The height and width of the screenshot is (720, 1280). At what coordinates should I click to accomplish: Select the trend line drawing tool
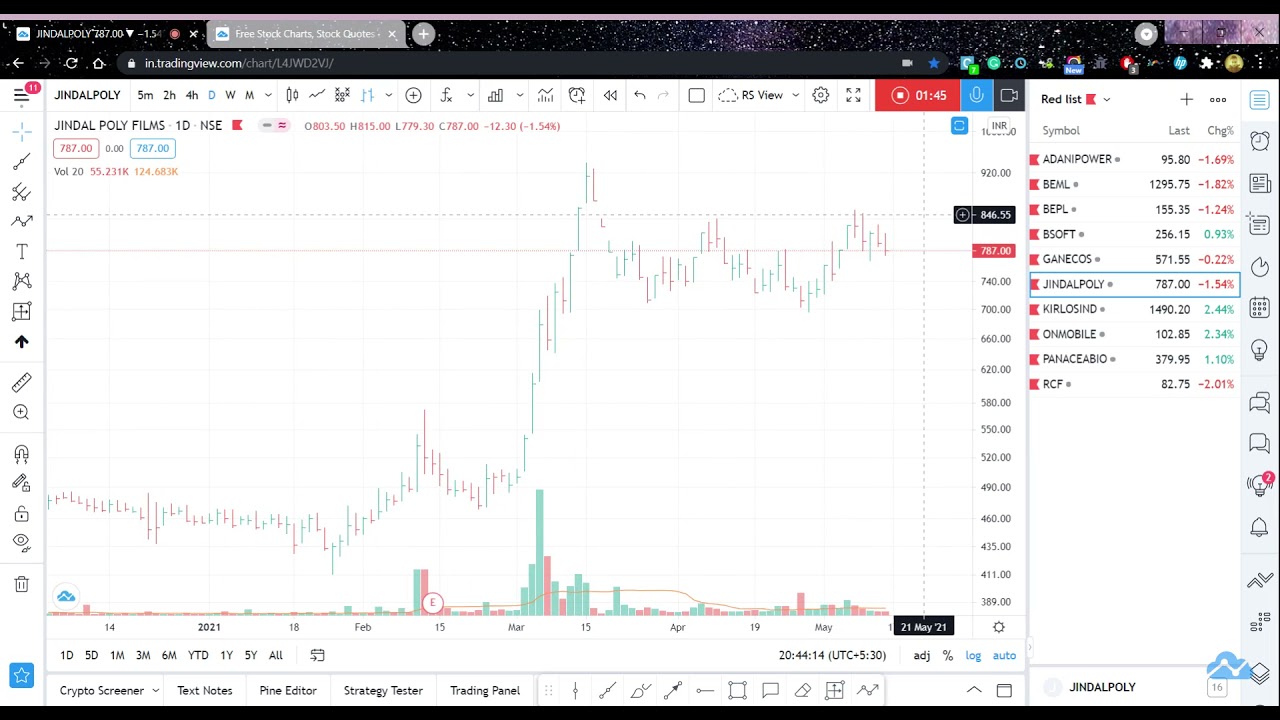point(21,161)
